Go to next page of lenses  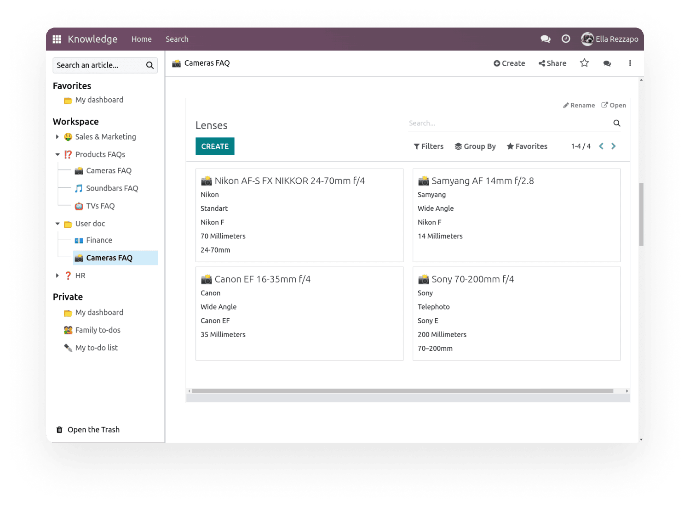(613, 146)
